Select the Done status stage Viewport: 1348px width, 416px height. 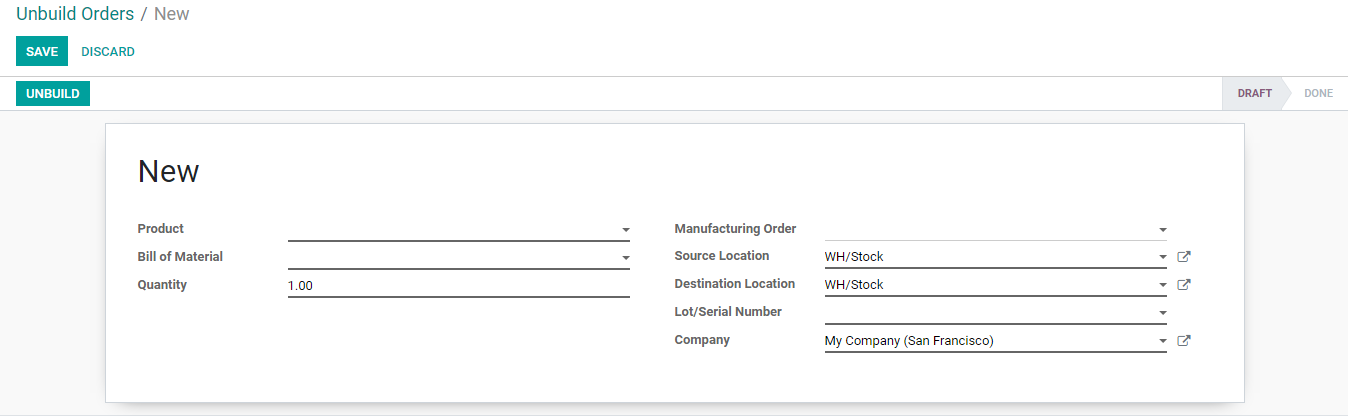(1318, 94)
